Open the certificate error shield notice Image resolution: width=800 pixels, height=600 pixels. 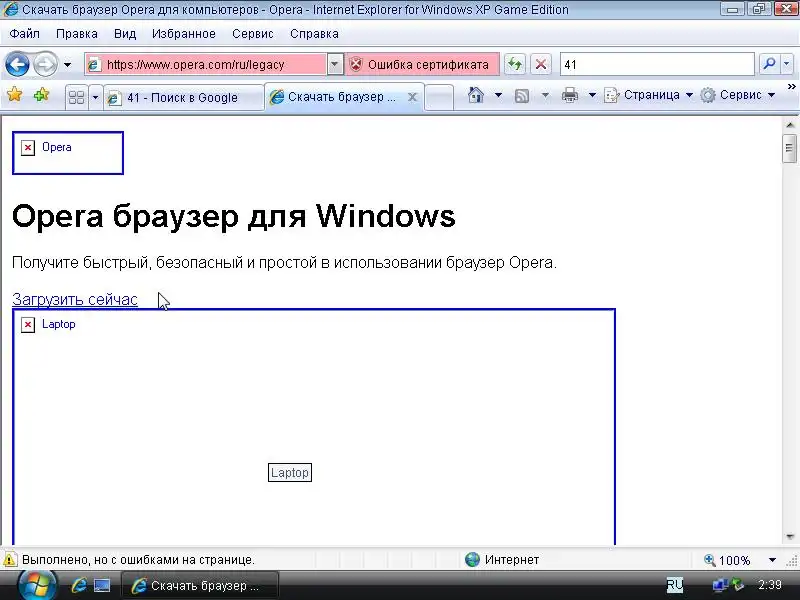point(421,65)
